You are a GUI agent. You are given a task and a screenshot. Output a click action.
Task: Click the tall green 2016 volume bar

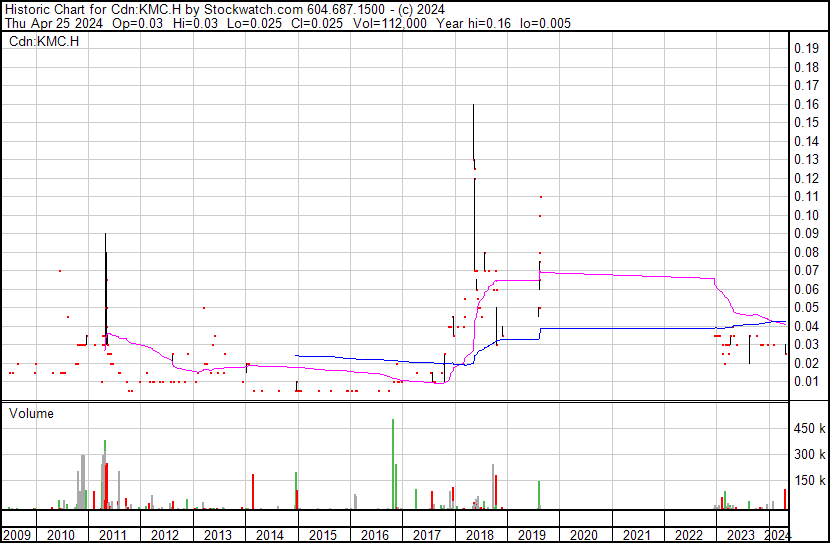393,464
